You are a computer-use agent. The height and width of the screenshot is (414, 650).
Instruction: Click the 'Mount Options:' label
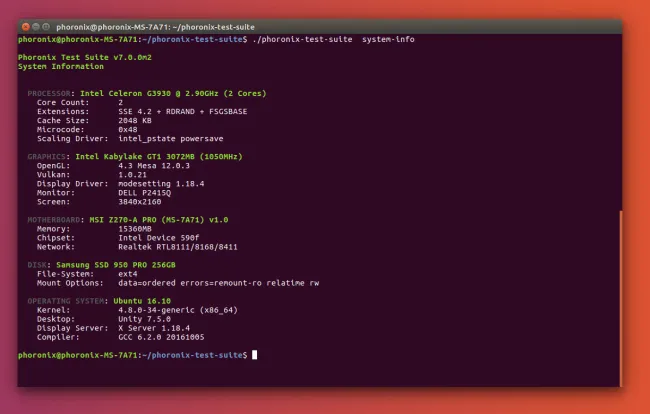70,283
